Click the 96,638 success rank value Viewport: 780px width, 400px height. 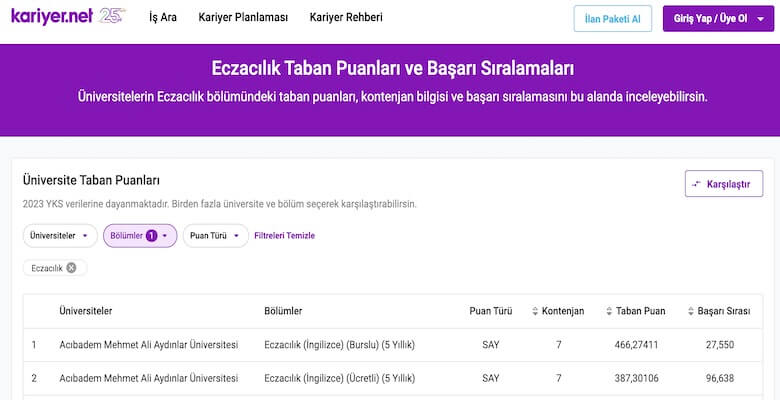(x=720, y=379)
